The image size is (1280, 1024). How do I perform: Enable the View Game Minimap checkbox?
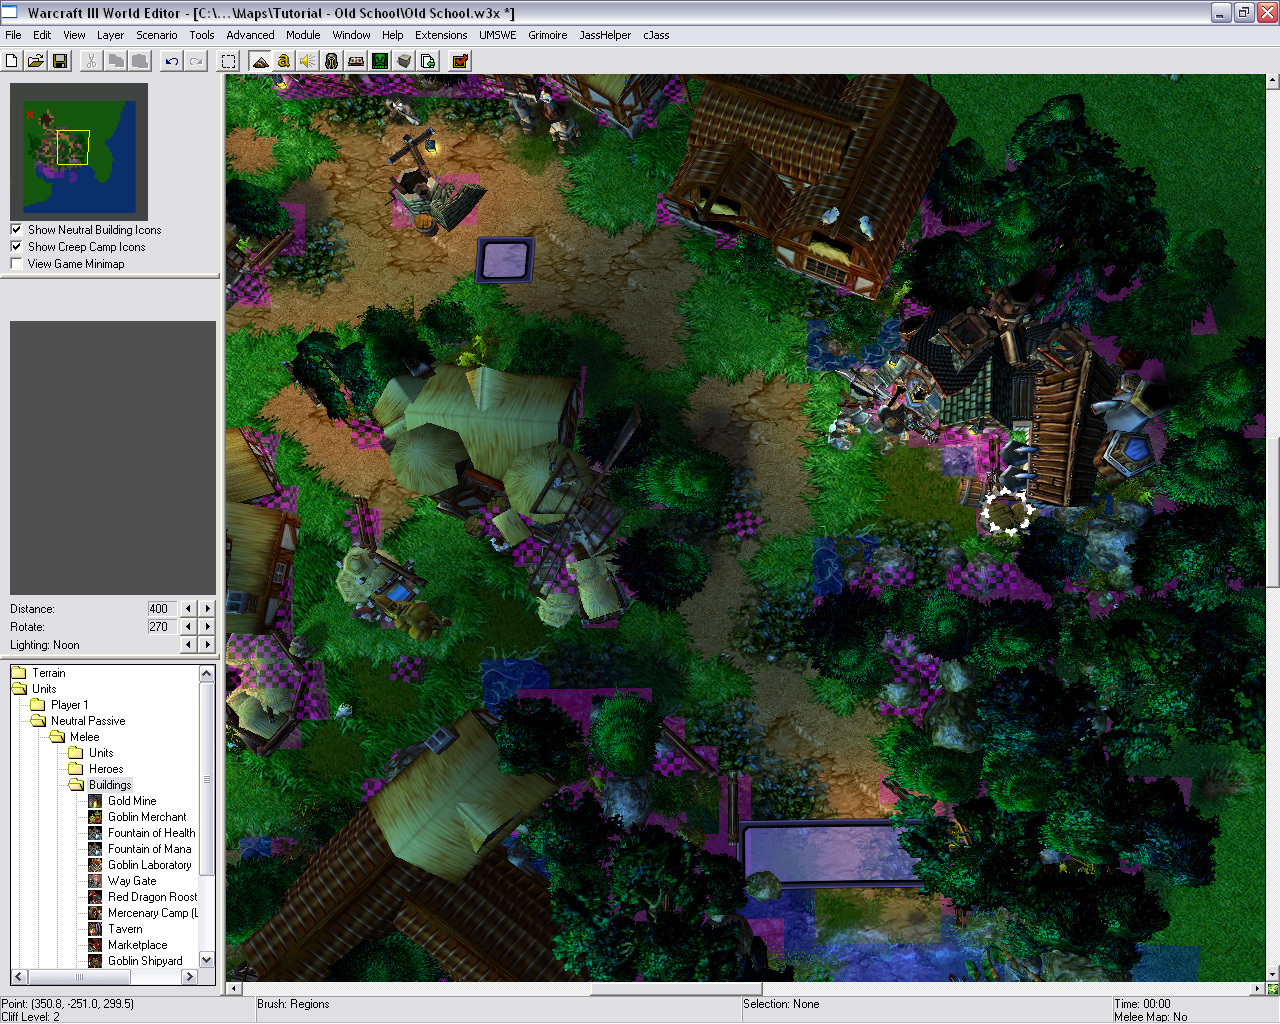pyautogui.click(x=16, y=263)
